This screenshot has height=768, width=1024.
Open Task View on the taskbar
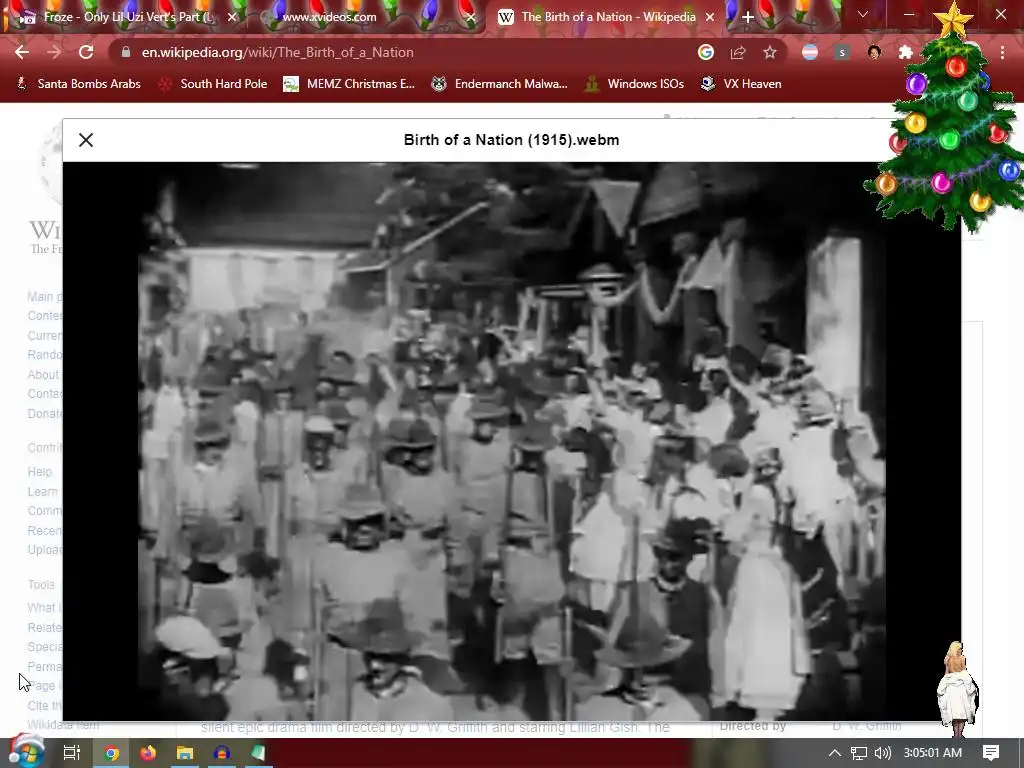click(x=72, y=753)
